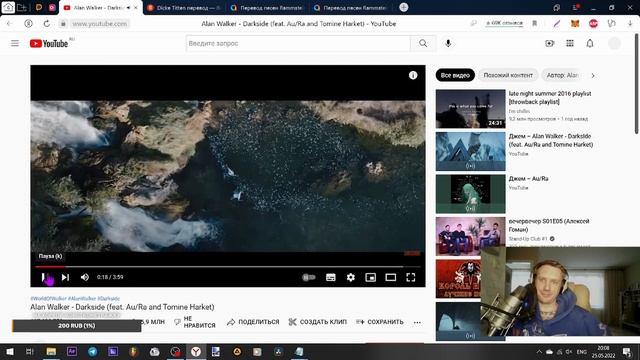Select the "Похожий контент" filter chip
The image size is (640, 360).
[x=508, y=75]
